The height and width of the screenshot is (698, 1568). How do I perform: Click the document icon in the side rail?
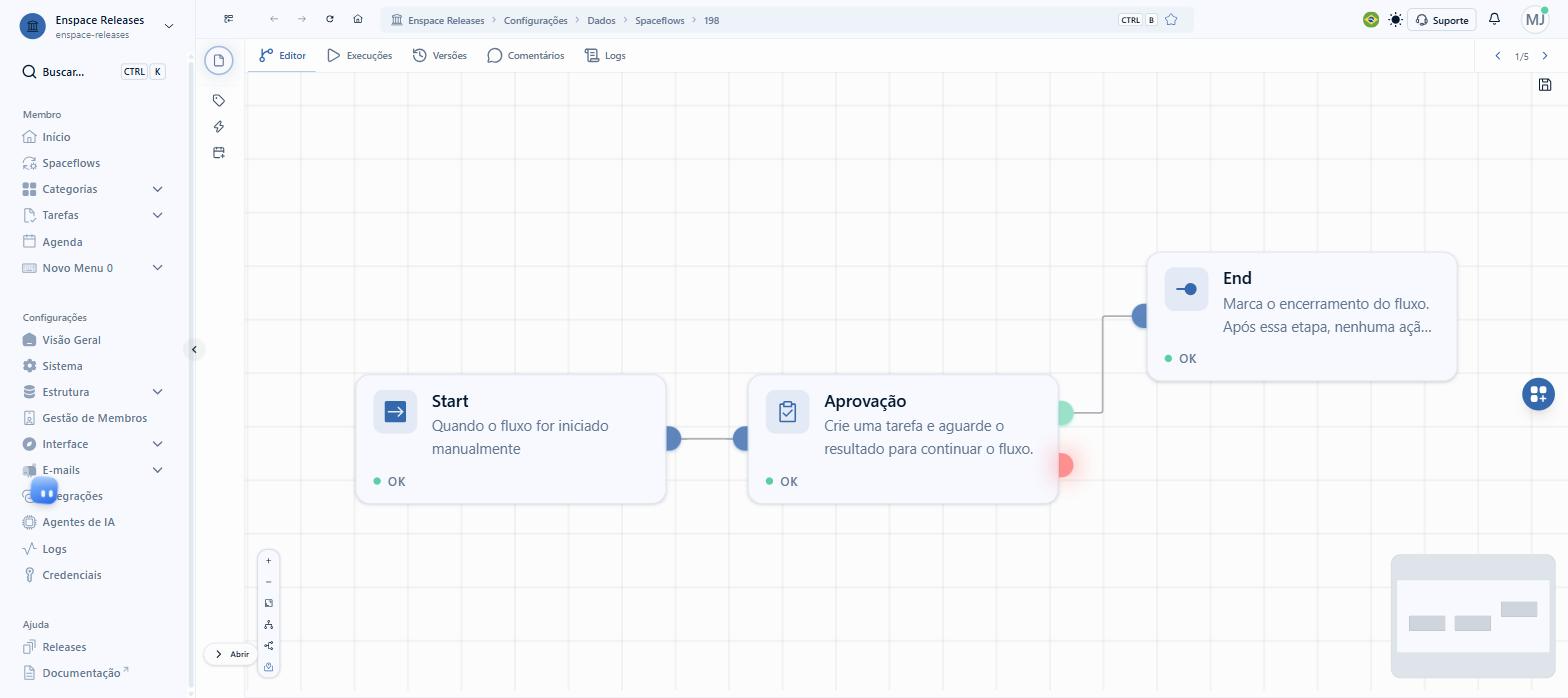[x=219, y=60]
